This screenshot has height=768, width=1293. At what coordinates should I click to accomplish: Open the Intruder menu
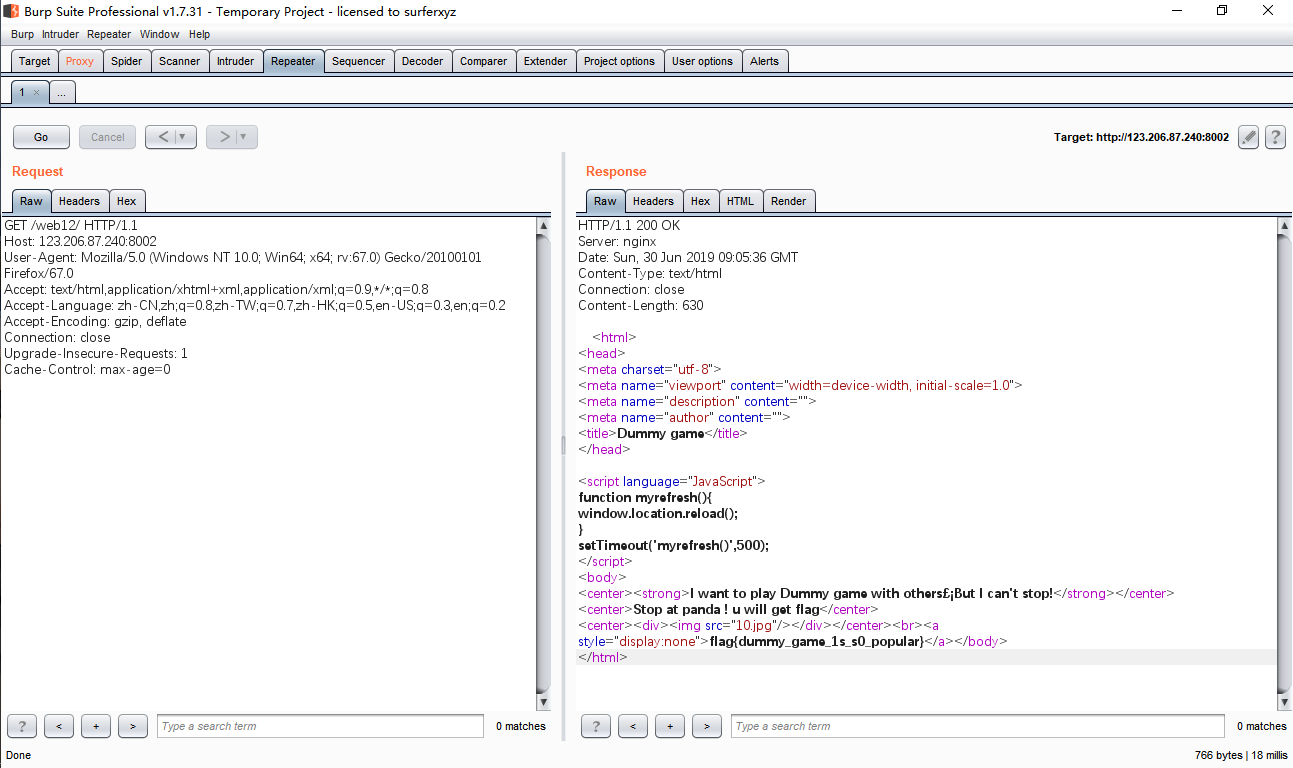[x=60, y=34]
